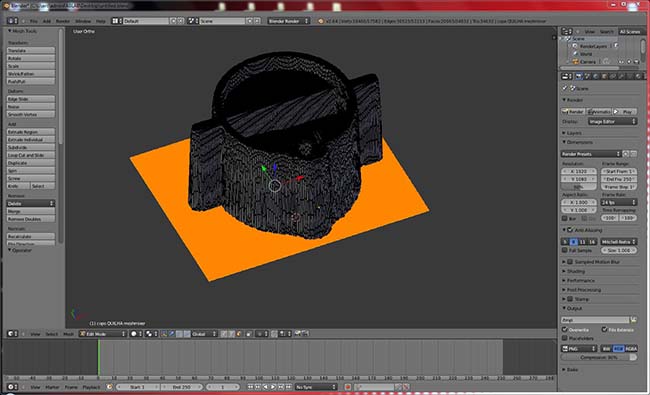Screen dimensions: 650x395
Task: Enable the Full Sample checkbox
Action: (x=564, y=250)
